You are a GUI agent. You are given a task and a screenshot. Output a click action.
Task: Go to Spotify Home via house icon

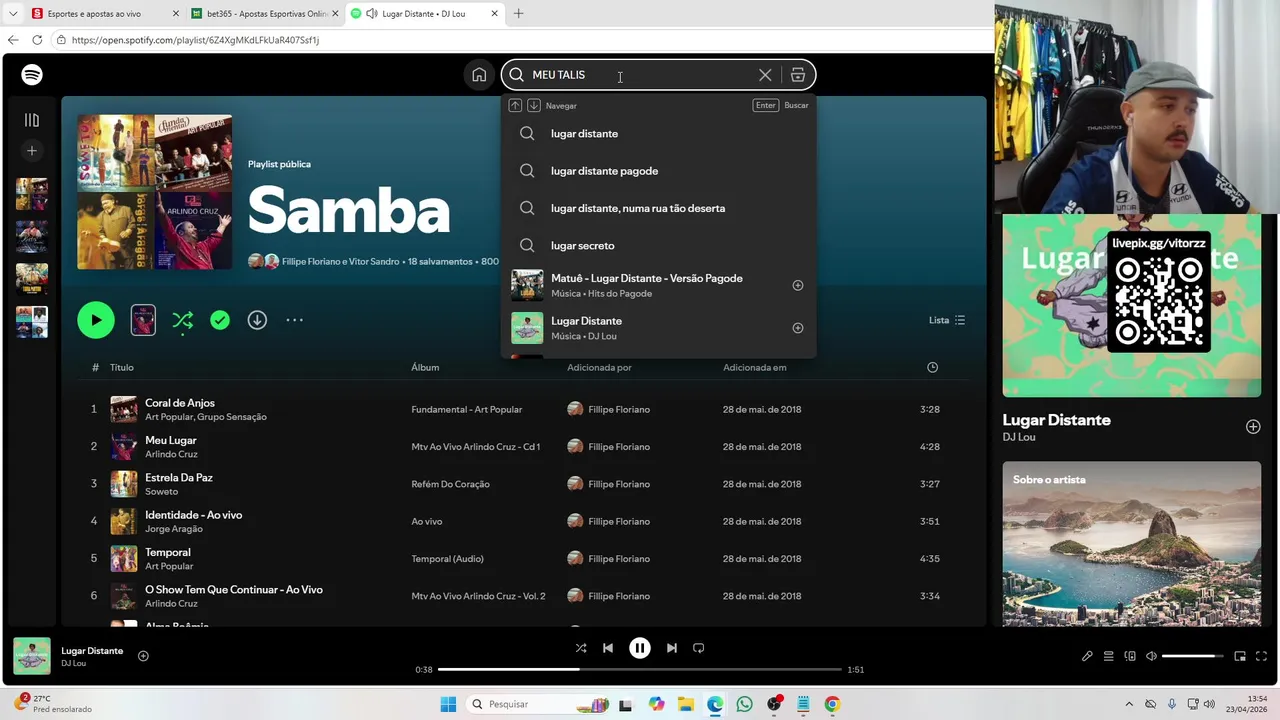(479, 75)
